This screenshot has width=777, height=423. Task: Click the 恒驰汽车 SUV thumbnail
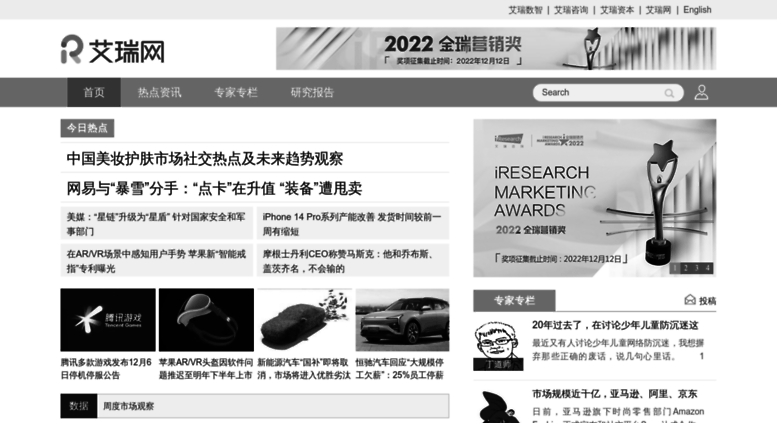click(402, 320)
